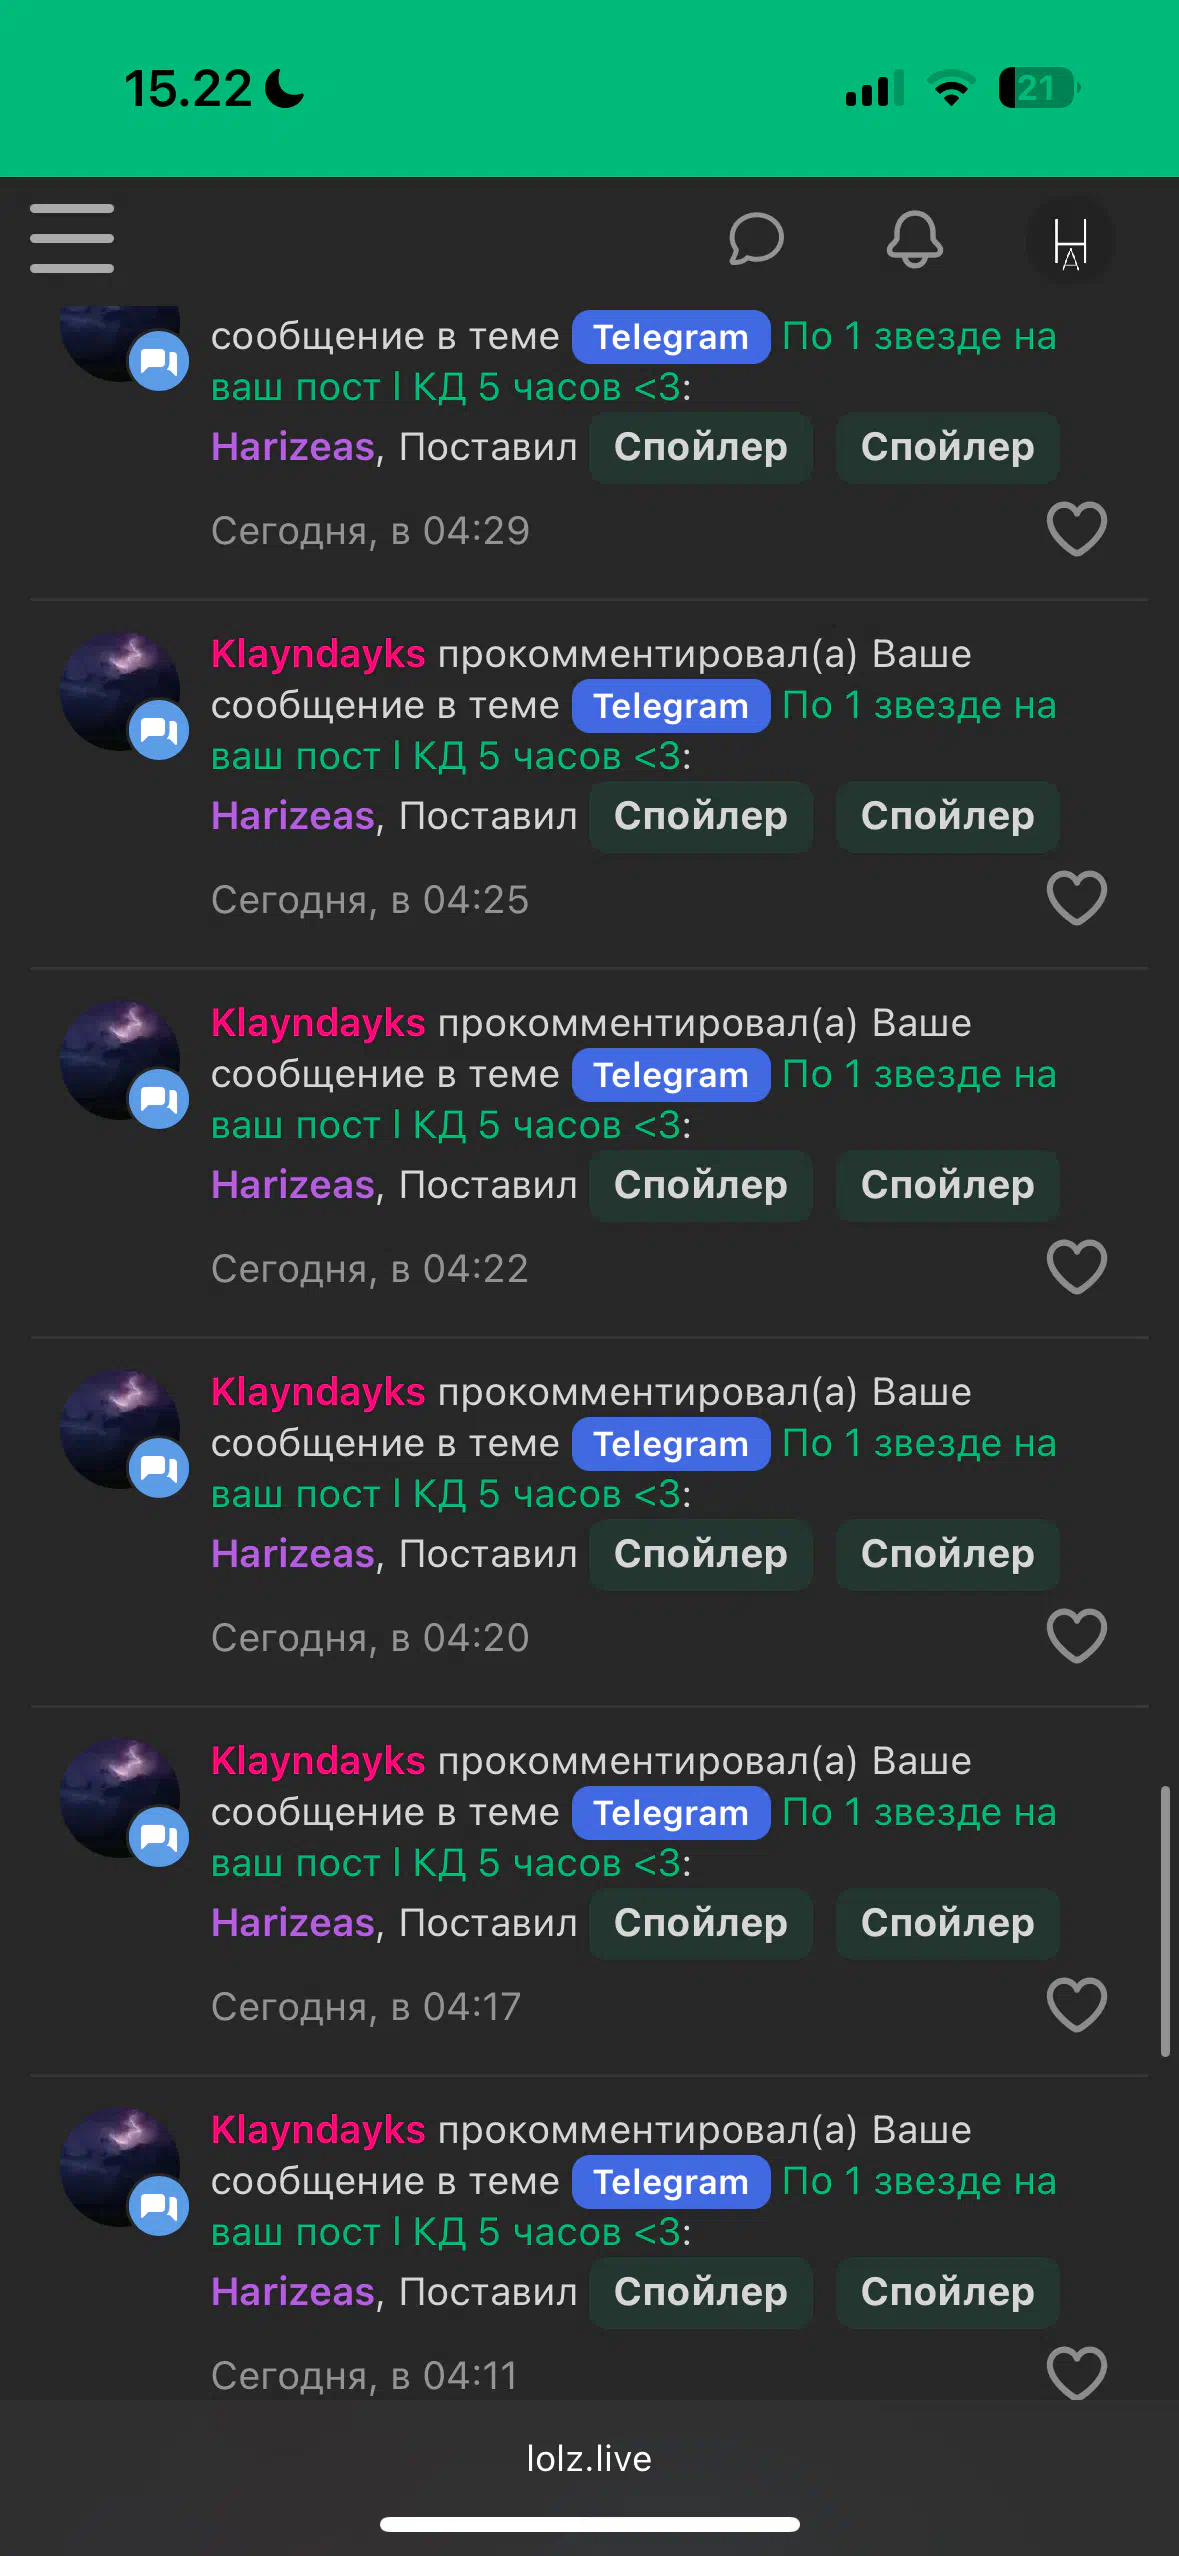Tap Klayndayks avatar beside the 04:20 notification
This screenshot has height=2556, width=1179.
[x=120, y=1428]
